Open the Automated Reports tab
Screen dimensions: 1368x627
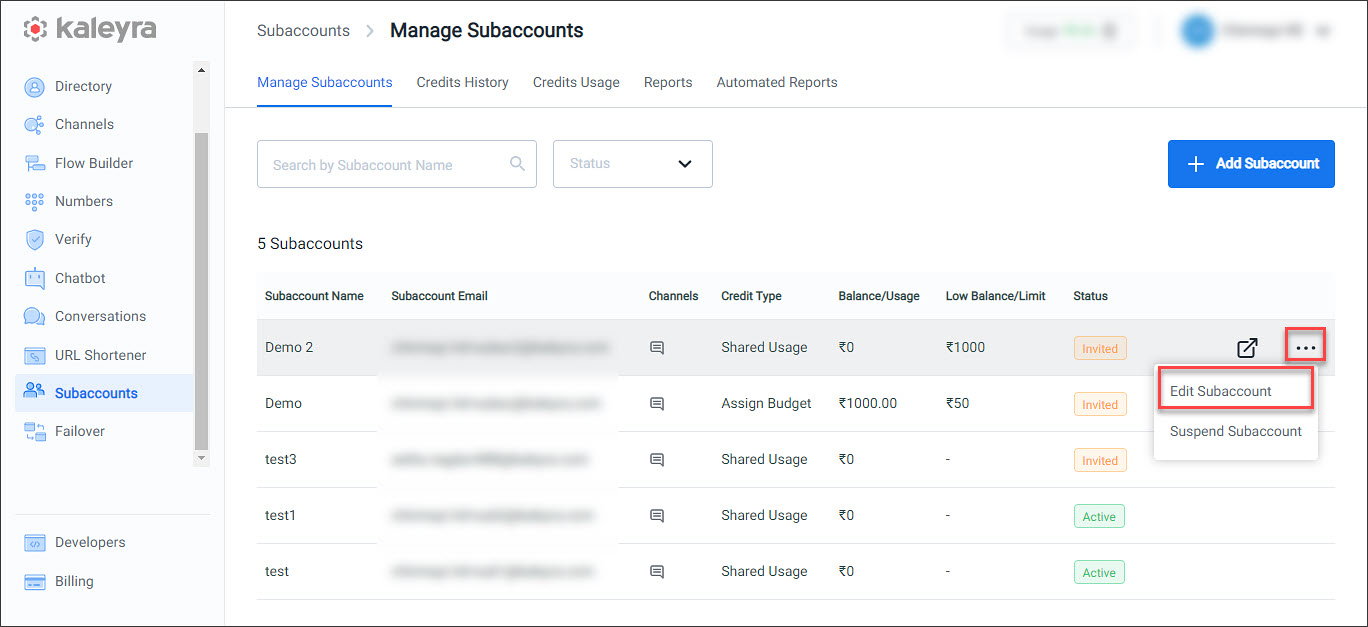pos(777,83)
